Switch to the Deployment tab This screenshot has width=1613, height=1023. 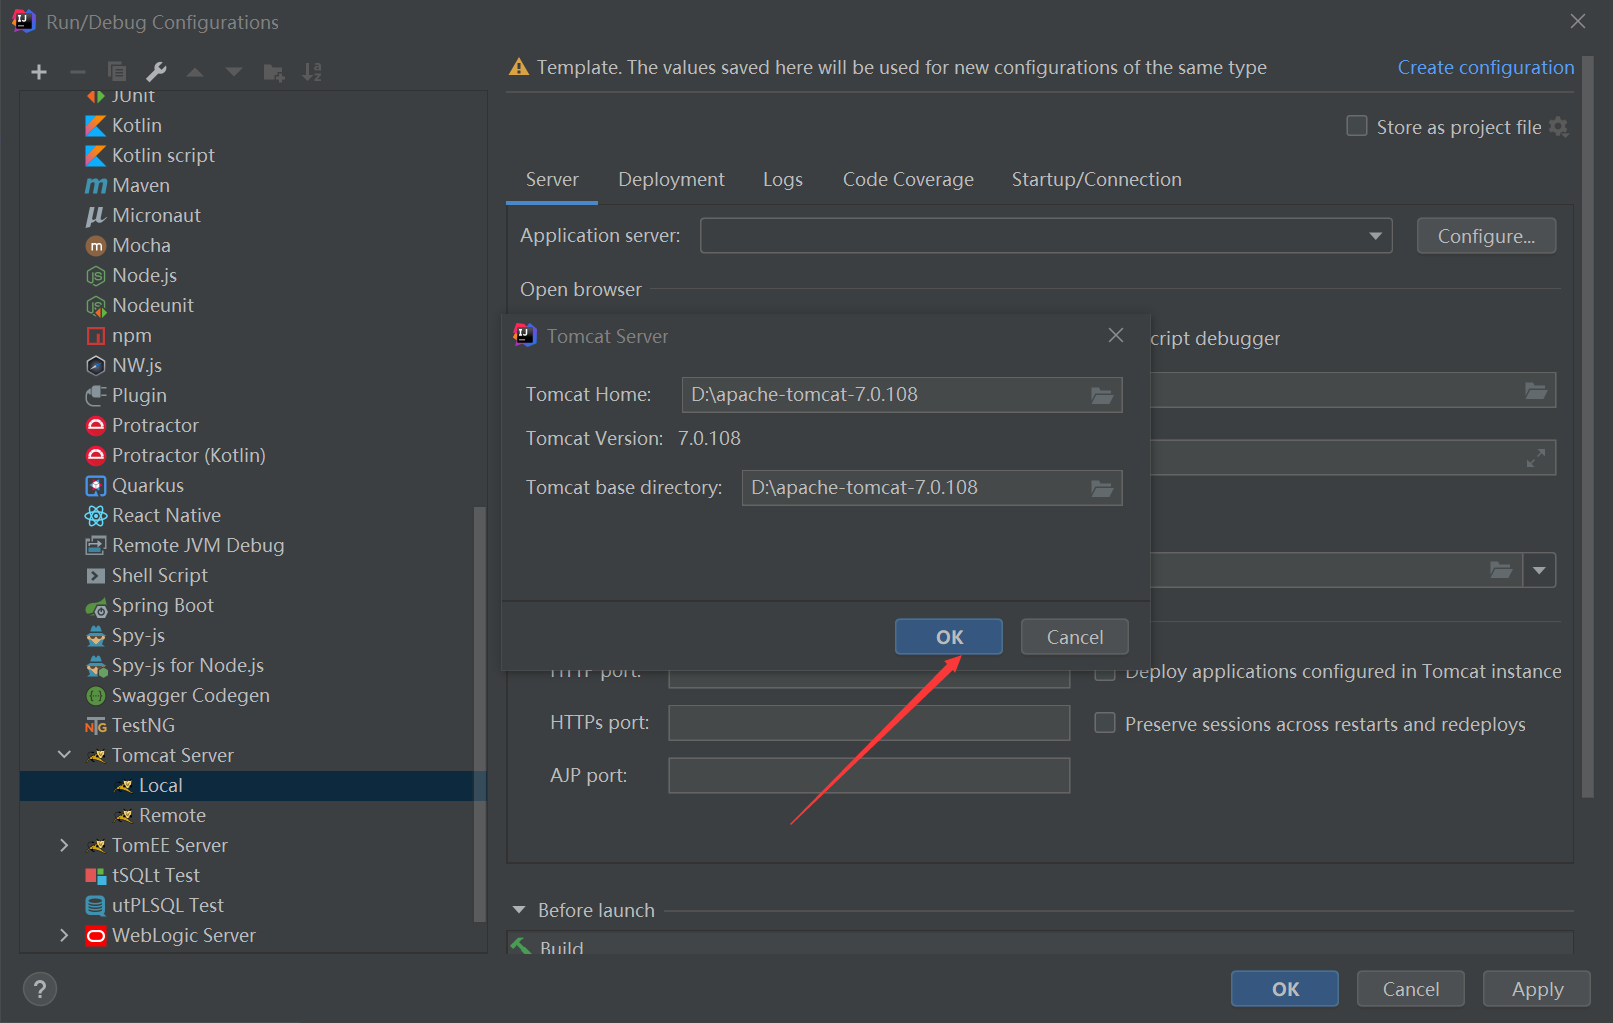[x=671, y=179]
